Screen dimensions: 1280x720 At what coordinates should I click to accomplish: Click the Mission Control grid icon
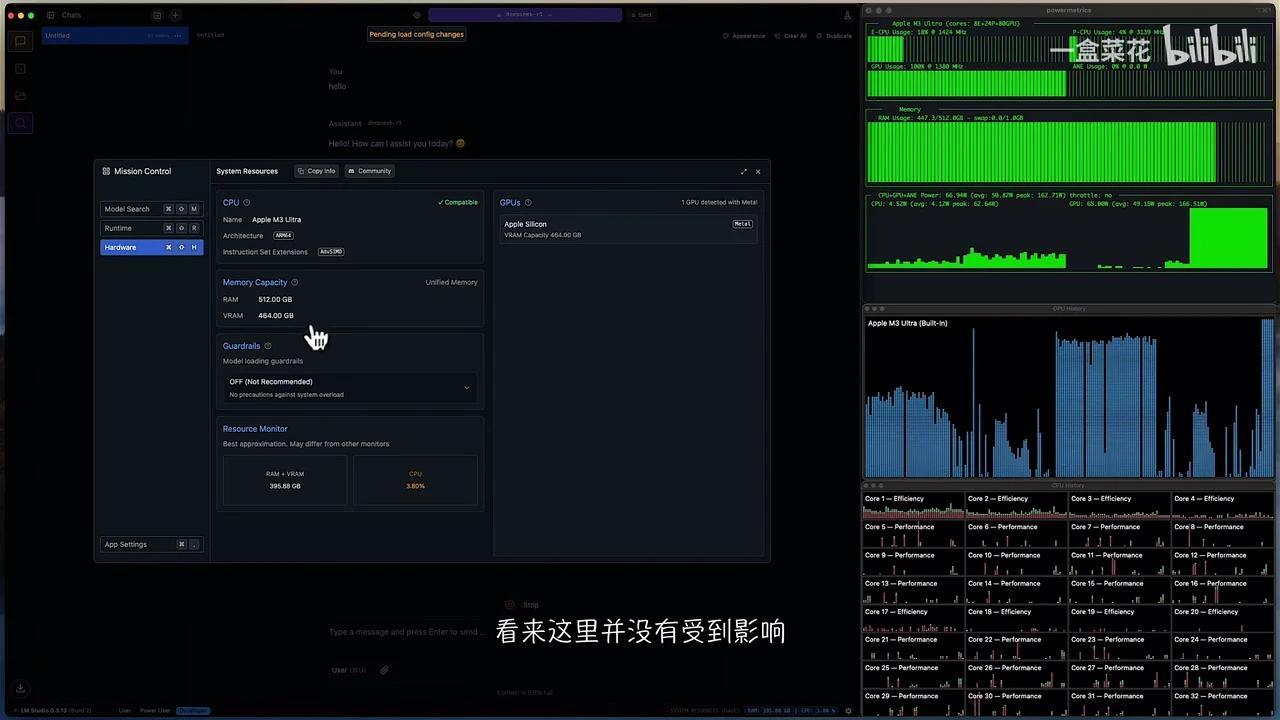point(106,171)
